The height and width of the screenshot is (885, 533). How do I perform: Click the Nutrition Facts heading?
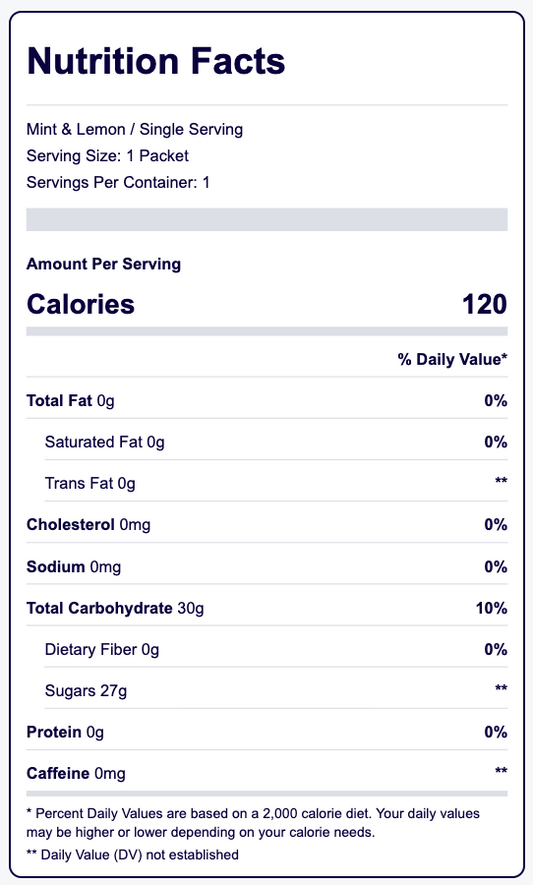[156, 61]
